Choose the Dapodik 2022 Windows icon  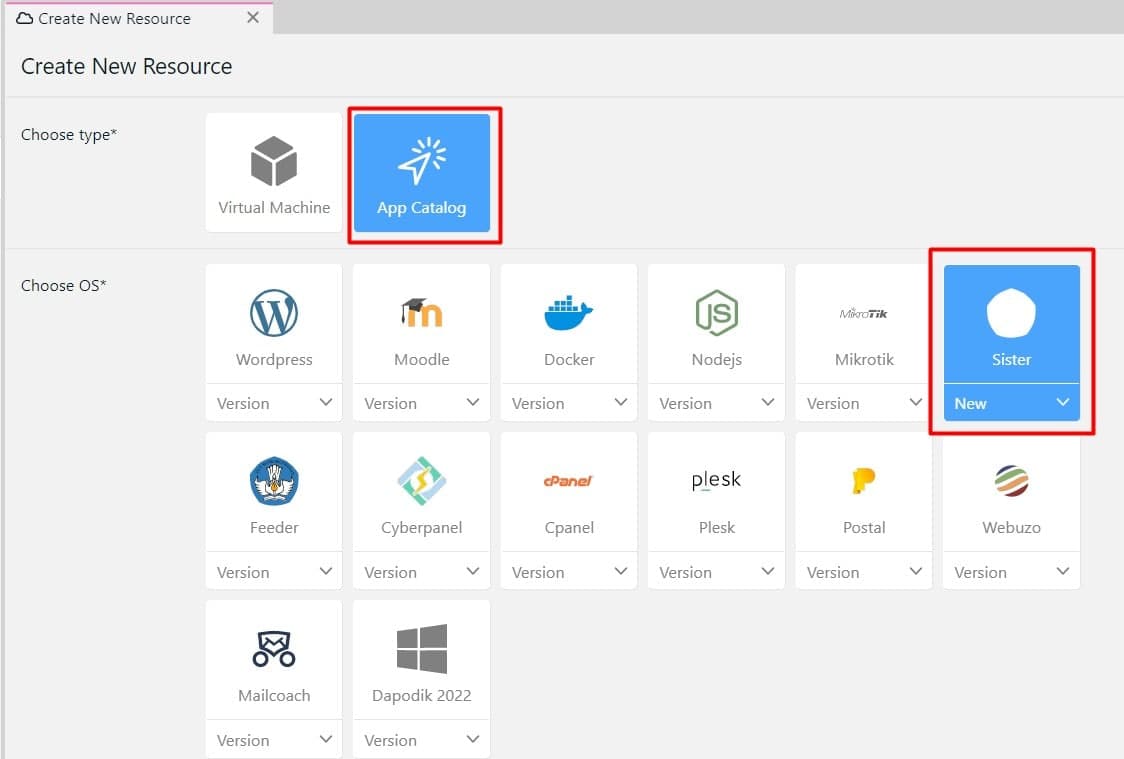point(421,650)
